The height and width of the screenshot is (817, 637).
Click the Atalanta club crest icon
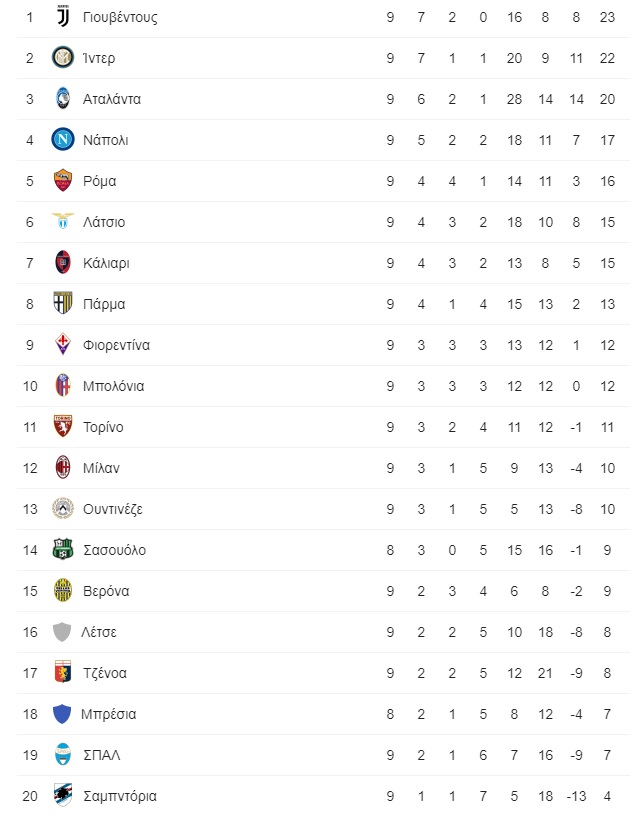63,99
